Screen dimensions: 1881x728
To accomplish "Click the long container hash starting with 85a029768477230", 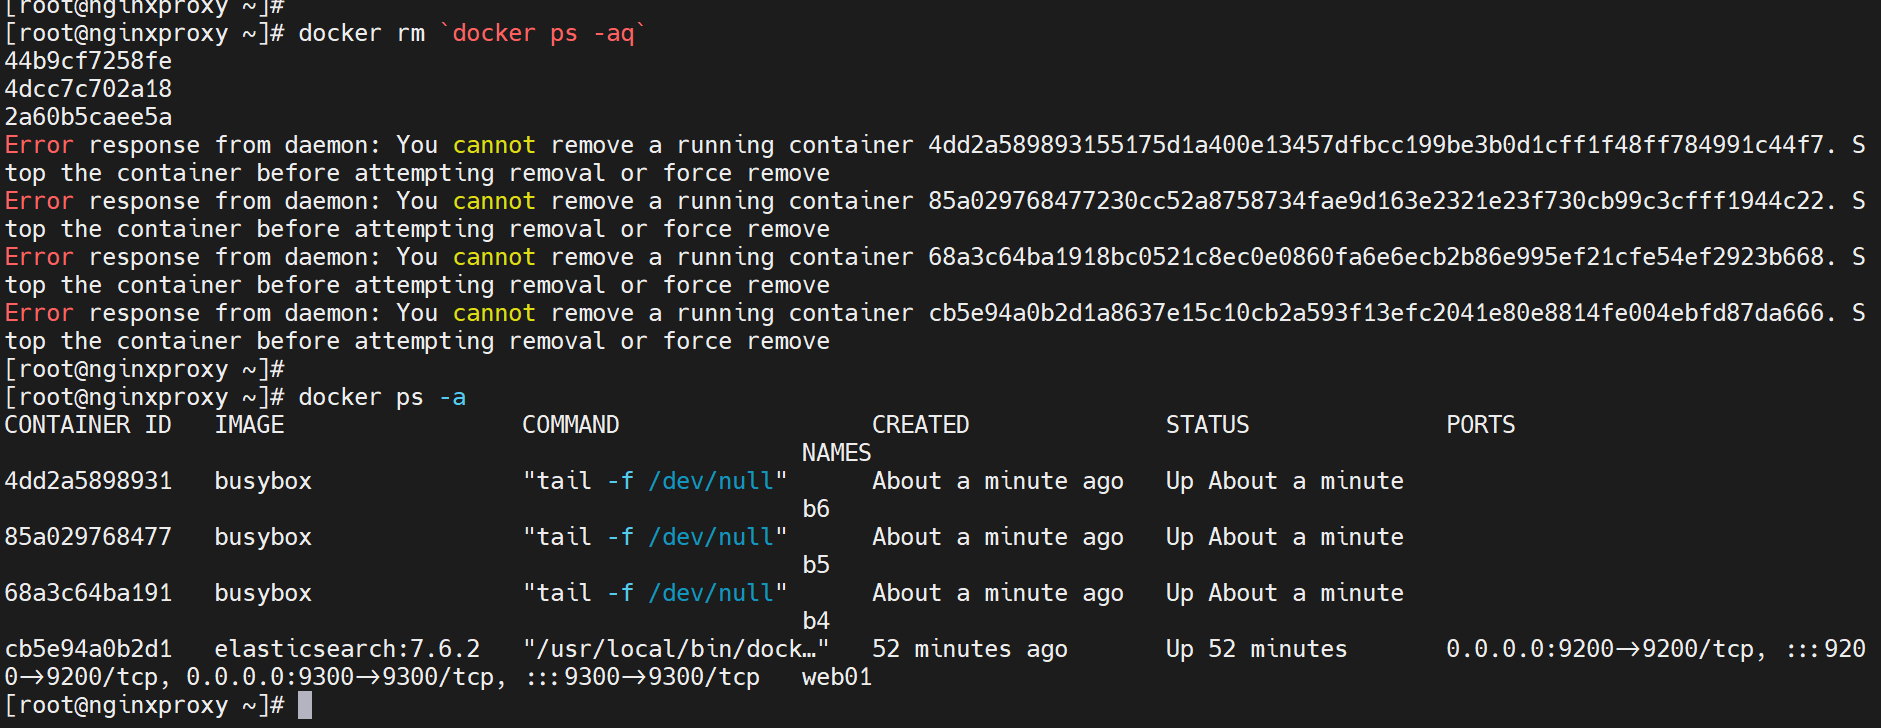I will click(1376, 201).
